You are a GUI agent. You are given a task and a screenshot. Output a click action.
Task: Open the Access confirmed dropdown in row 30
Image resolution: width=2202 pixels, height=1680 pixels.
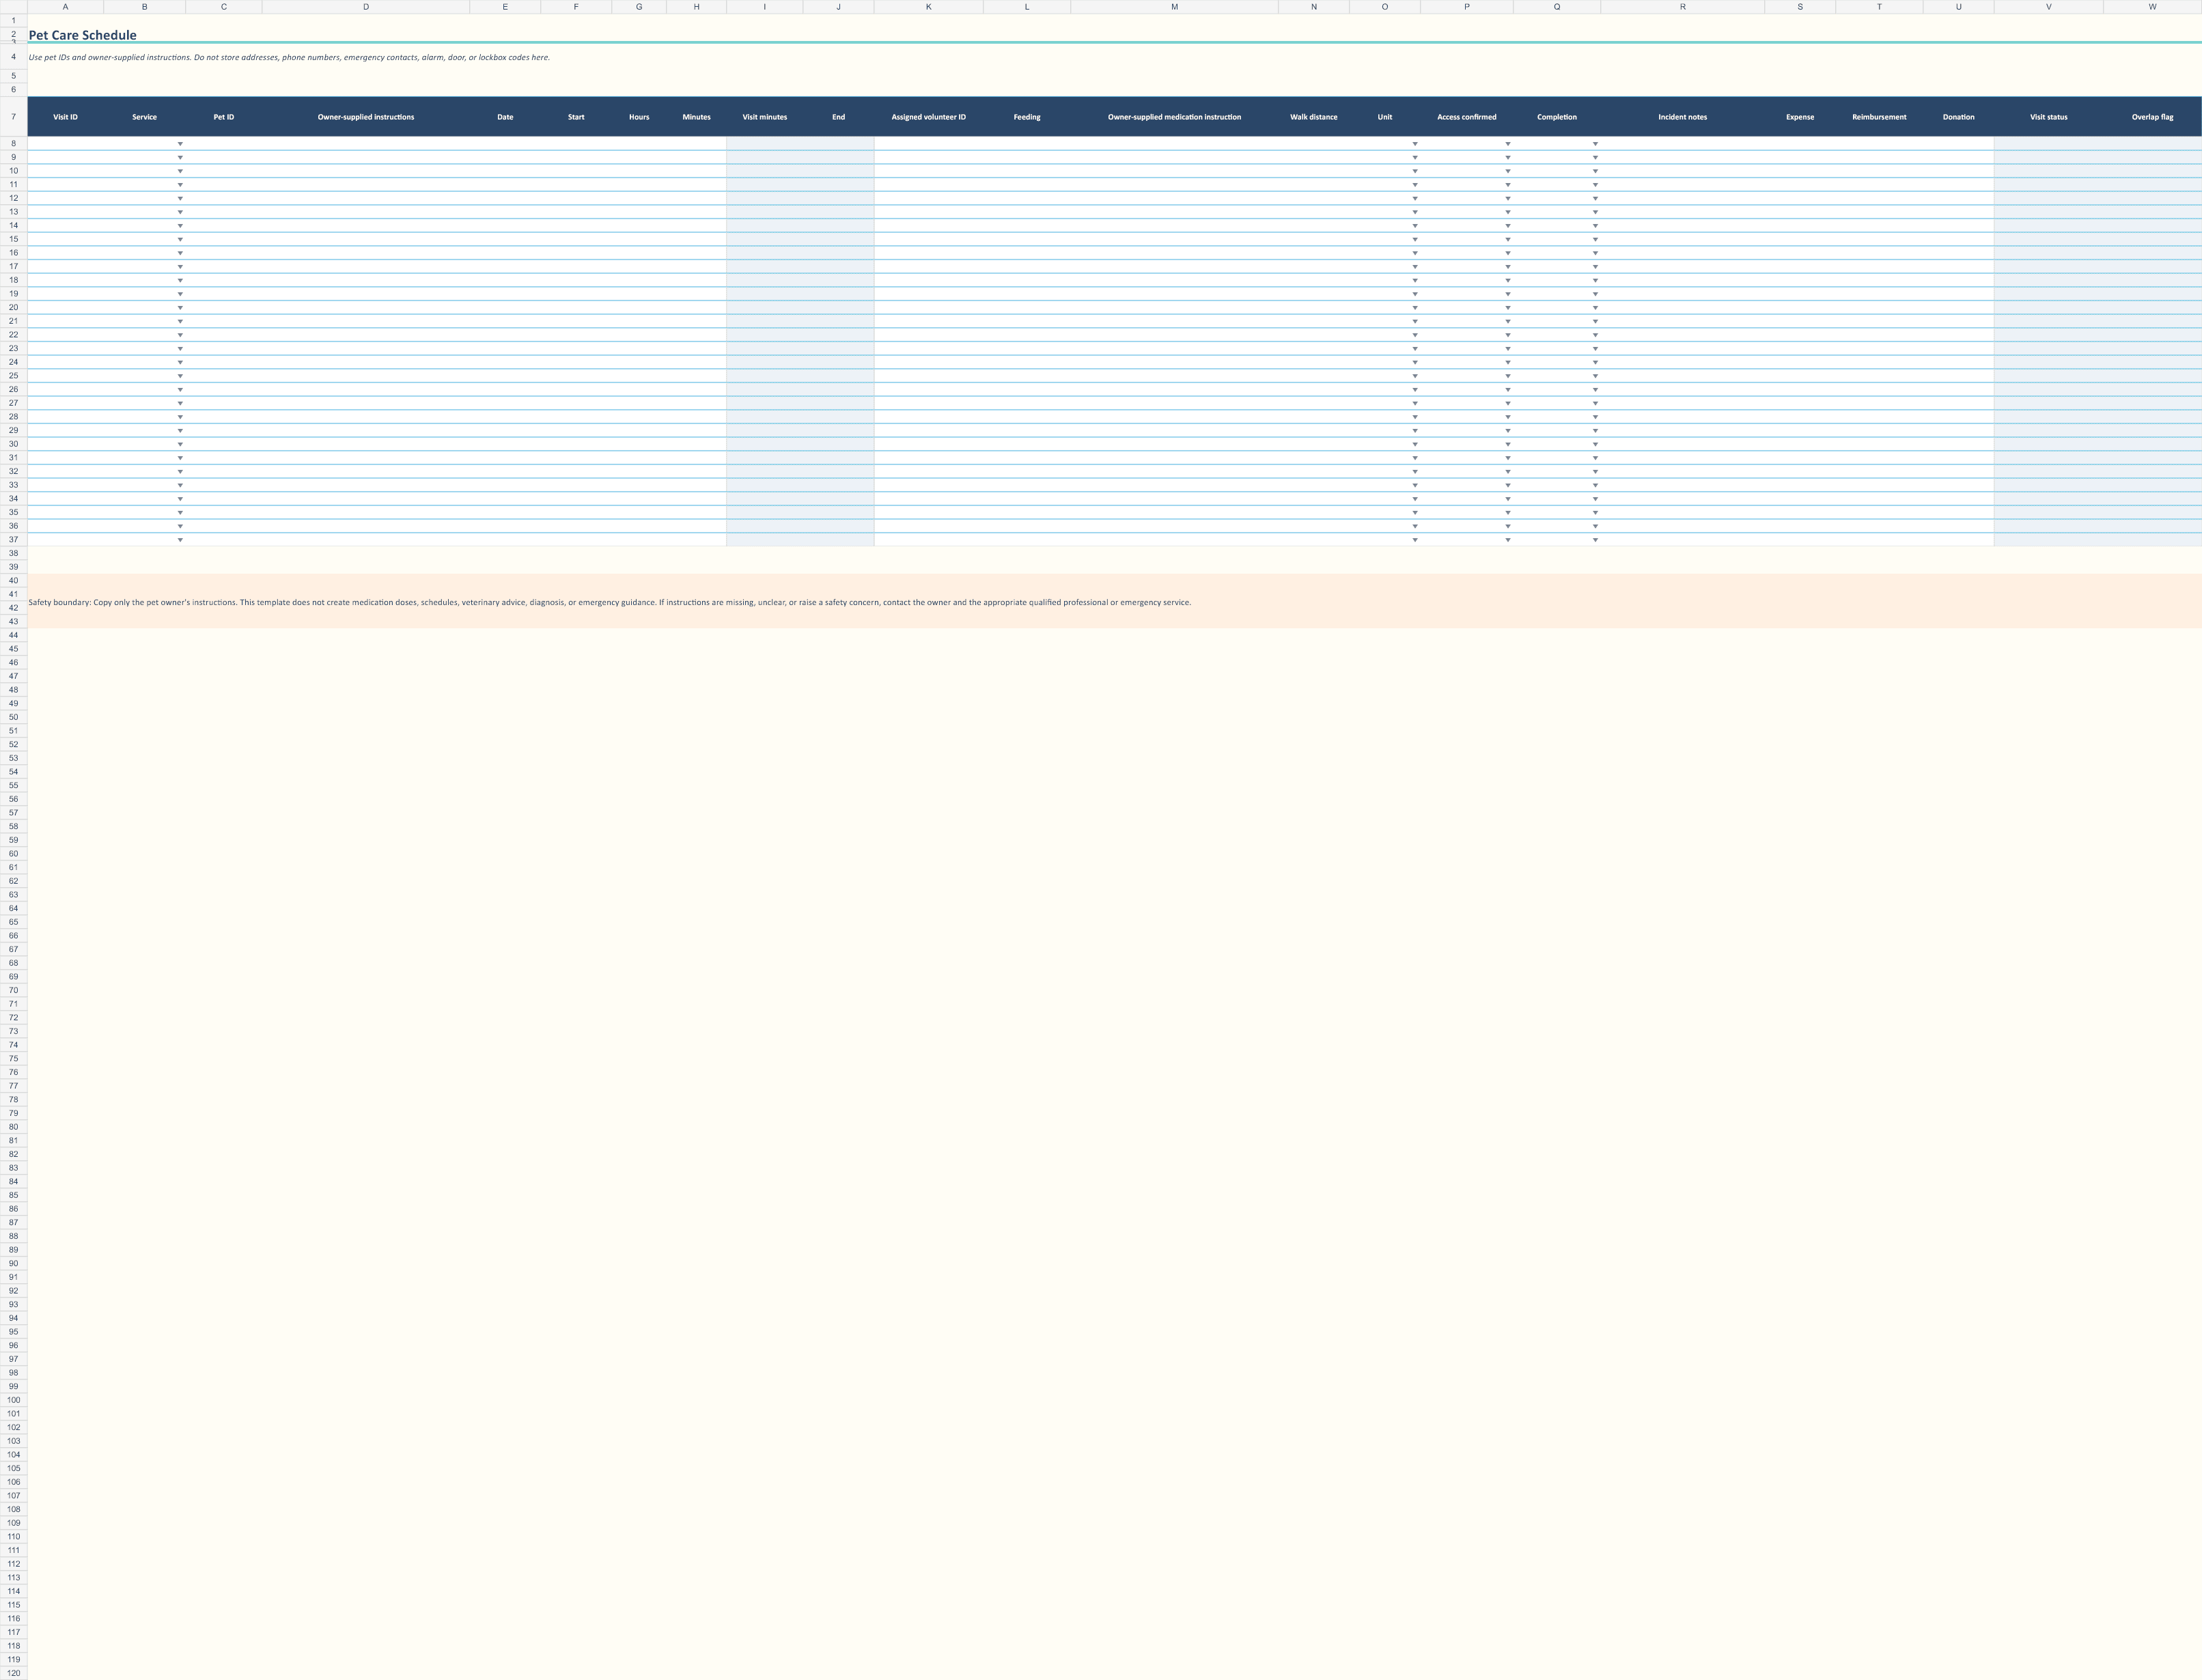1507,444
